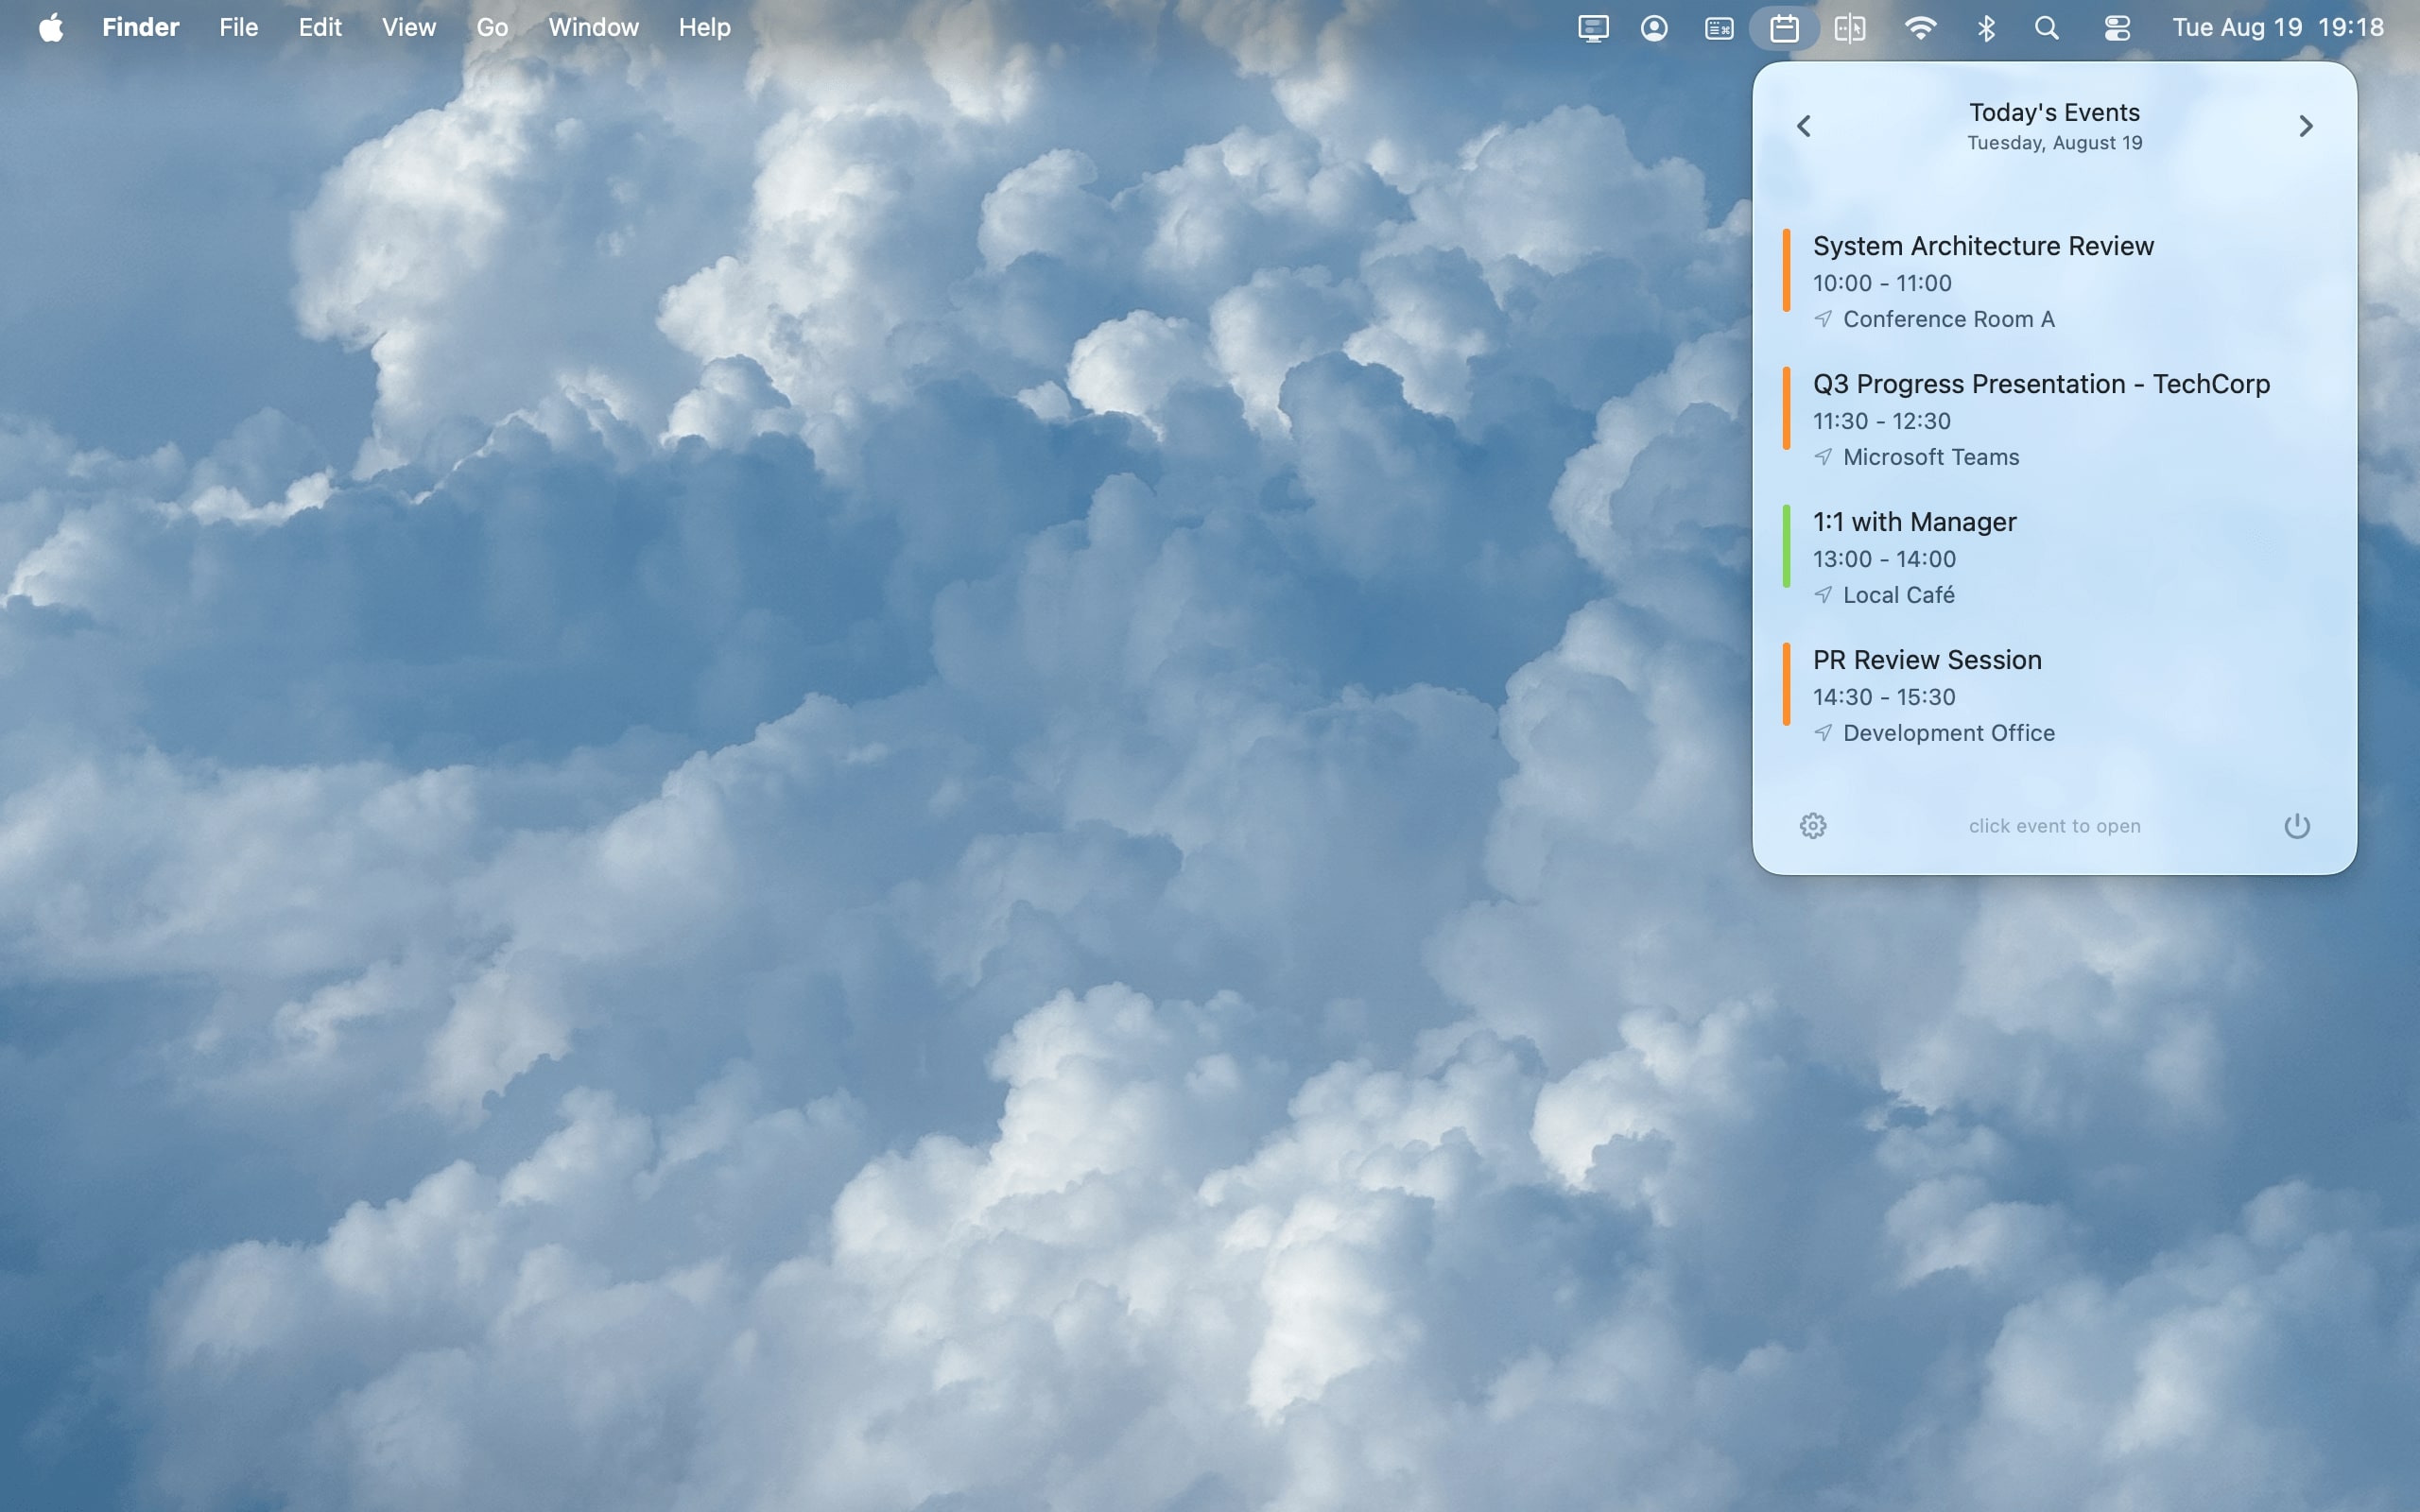Click the Bluetooth menu bar icon
2420x1512 pixels.
1986,28
